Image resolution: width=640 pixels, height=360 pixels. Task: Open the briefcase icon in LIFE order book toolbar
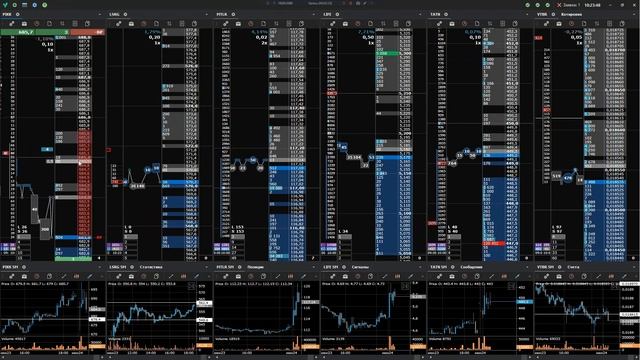click(x=345, y=24)
